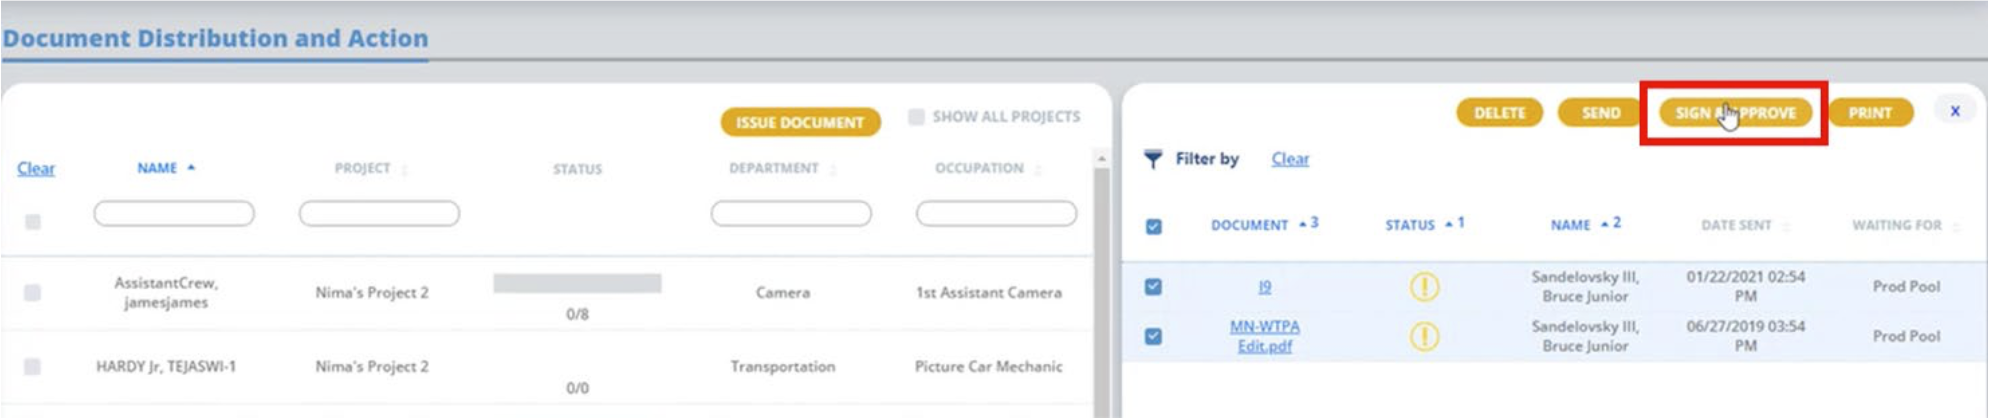
Task: Sort crew list by DEPARTMENT column
Action: pyautogui.click(x=782, y=168)
